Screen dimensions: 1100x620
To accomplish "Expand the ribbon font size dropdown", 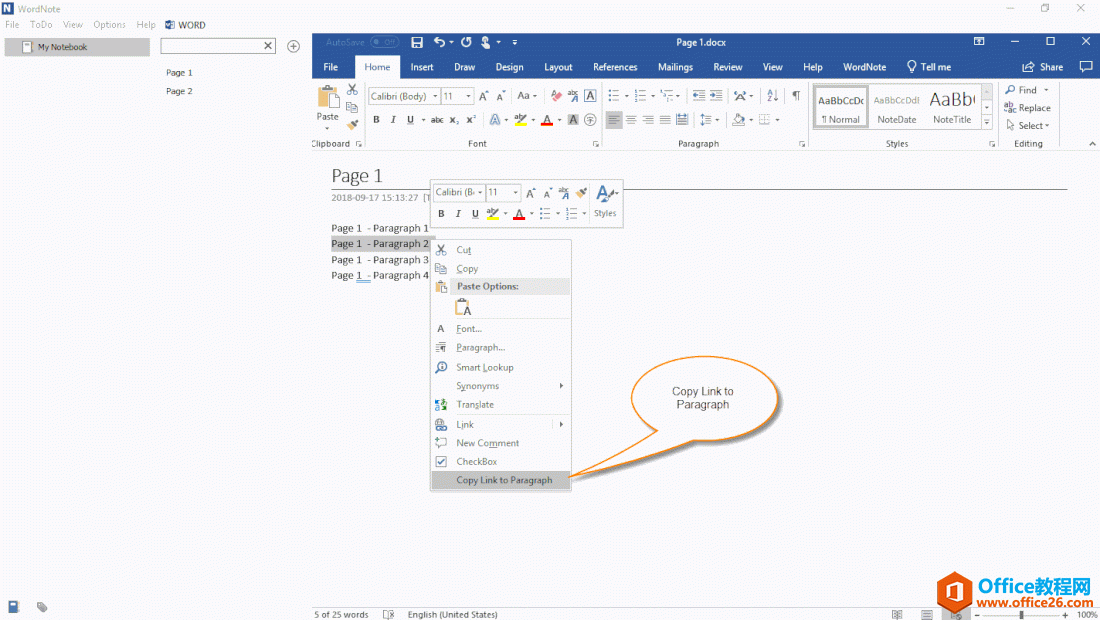I will [x=469, y=97].
